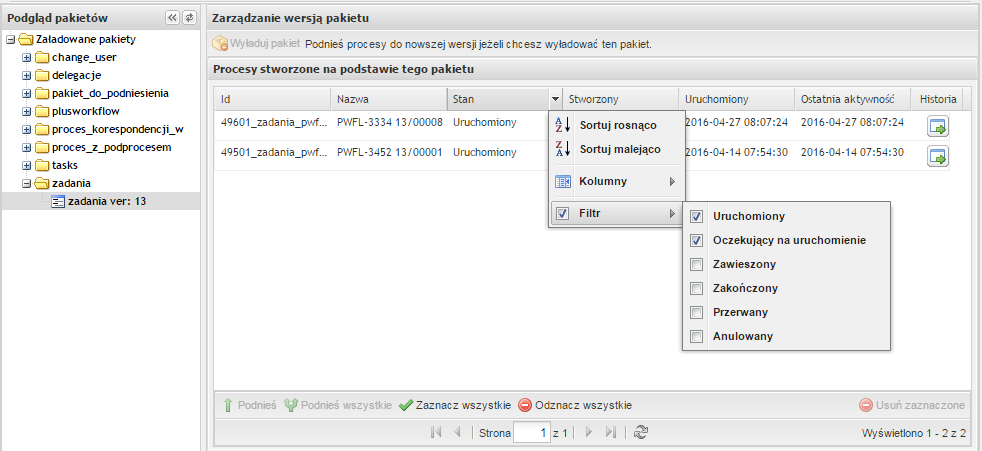This screenshot has width=982, height=451.
Task: Click Zaznacz wszystkie button
Action: click(x=455, y=405)
